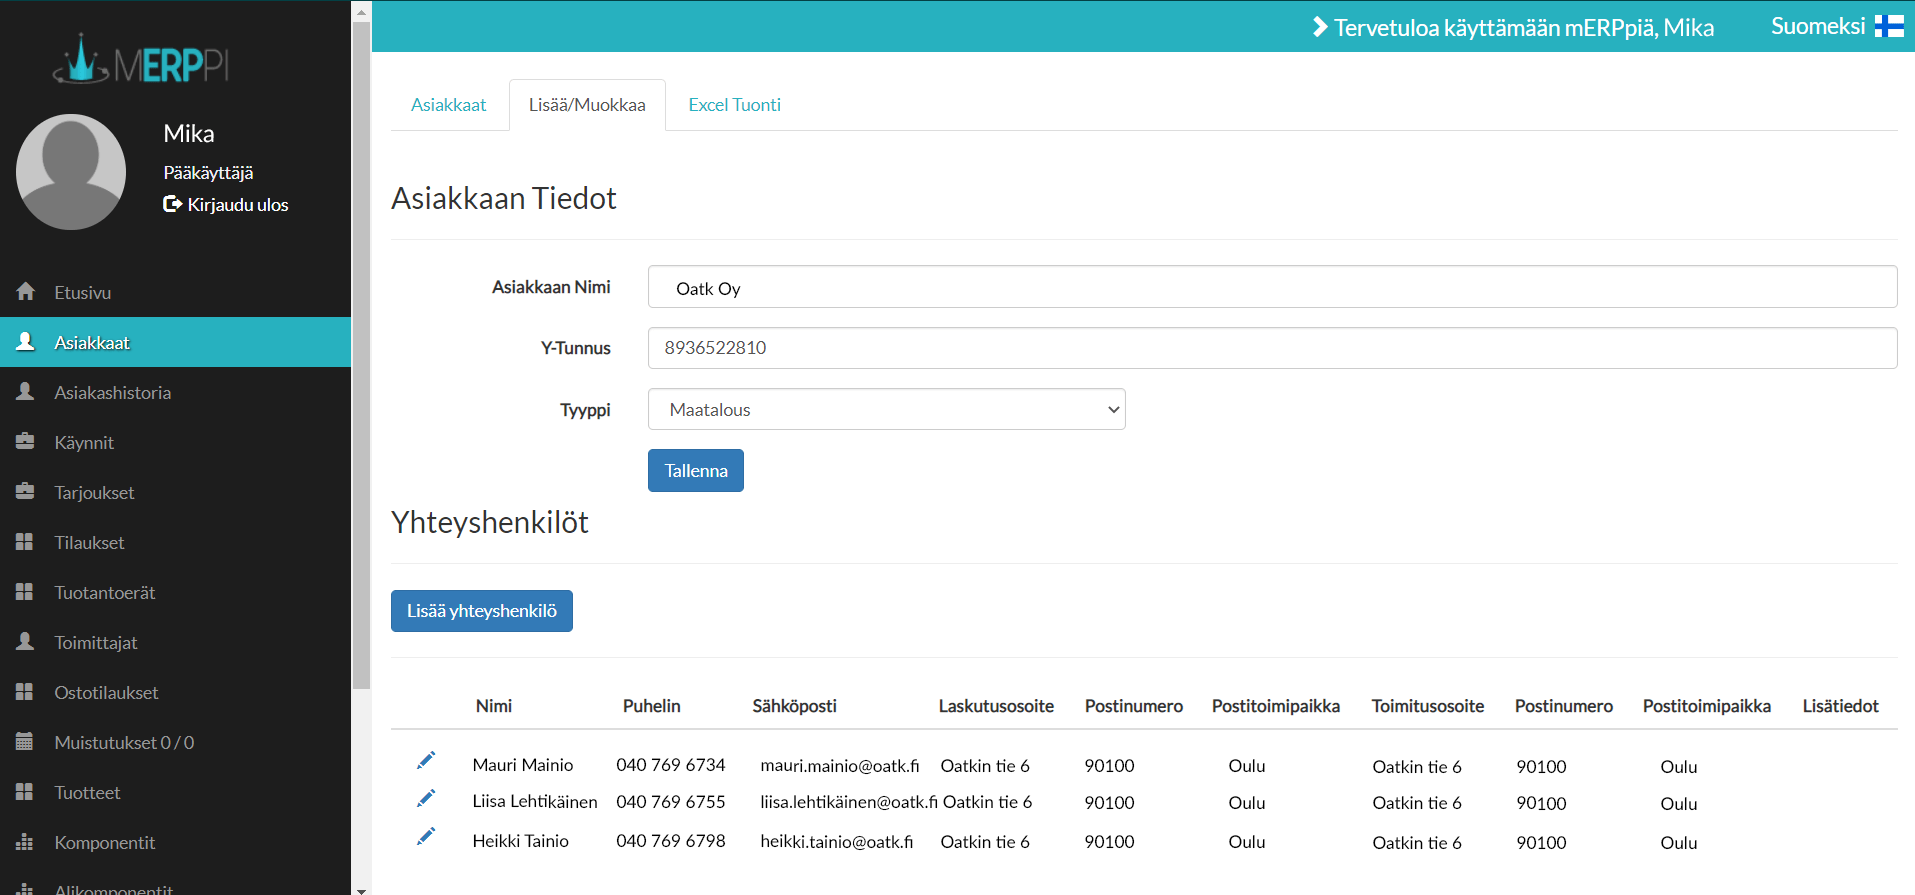Image resolution: width=1915 pixels, height=895 pixels.
Task: Open Toimittajat menu item
Action: [176, 642]
